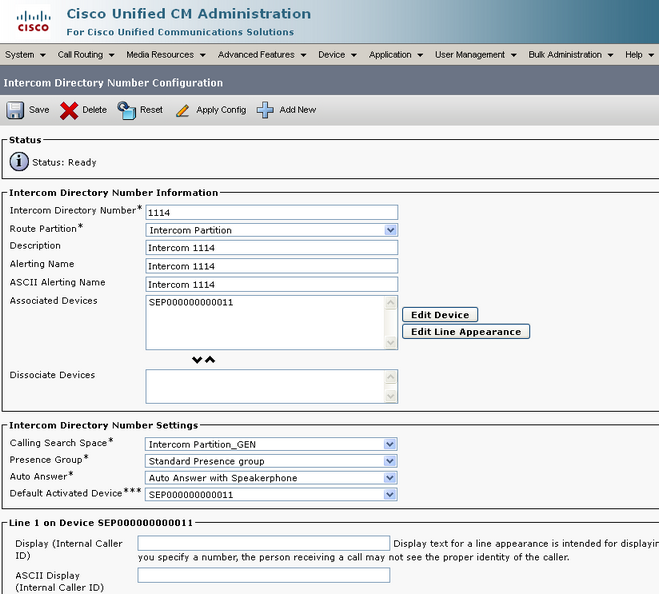This screenshot has height=594, width=659.
Task: Click the Save floppy disk icon
Action: pyautogui.click(x=15, y=111)
